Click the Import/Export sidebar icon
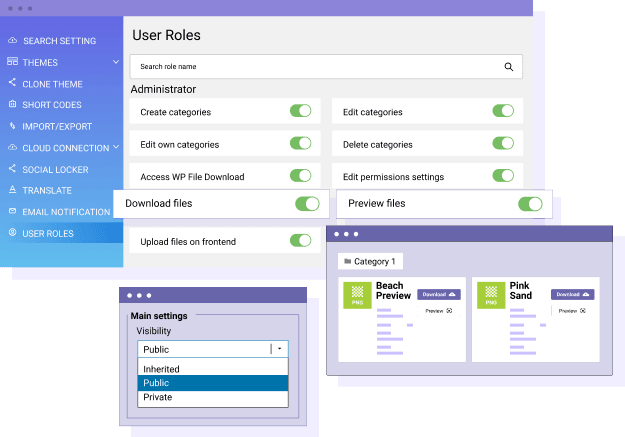Screen dimensions: 625x437 point(12,126)
